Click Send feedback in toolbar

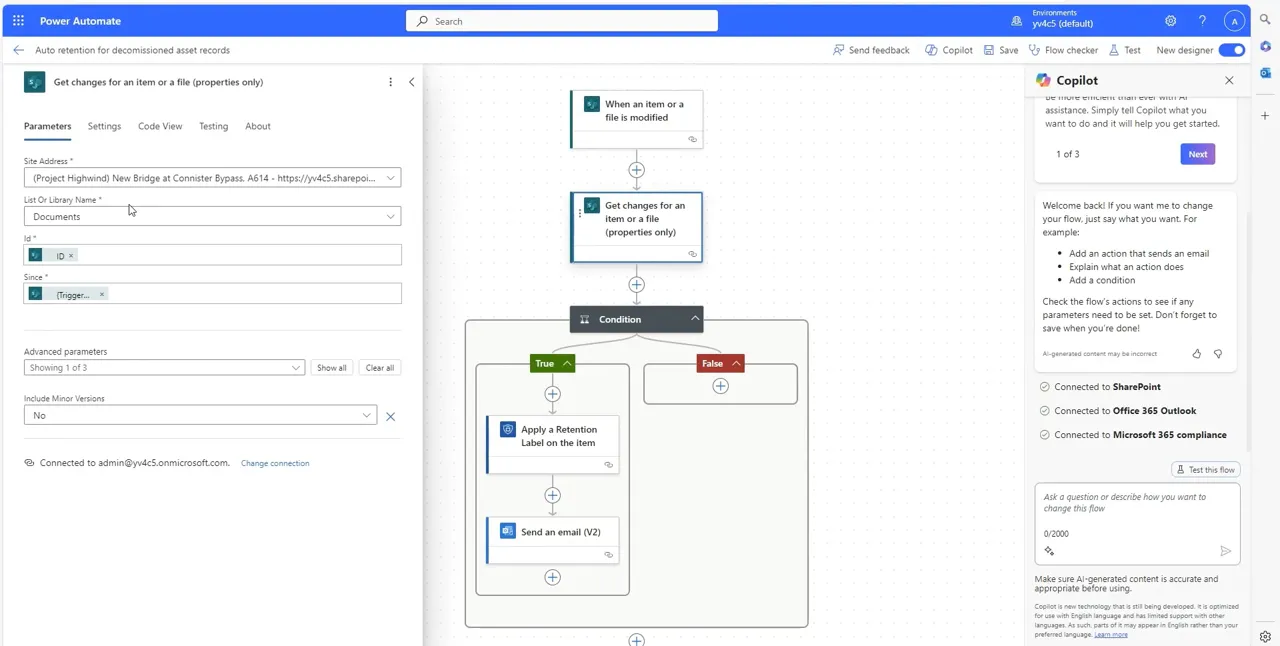point(871,50)
